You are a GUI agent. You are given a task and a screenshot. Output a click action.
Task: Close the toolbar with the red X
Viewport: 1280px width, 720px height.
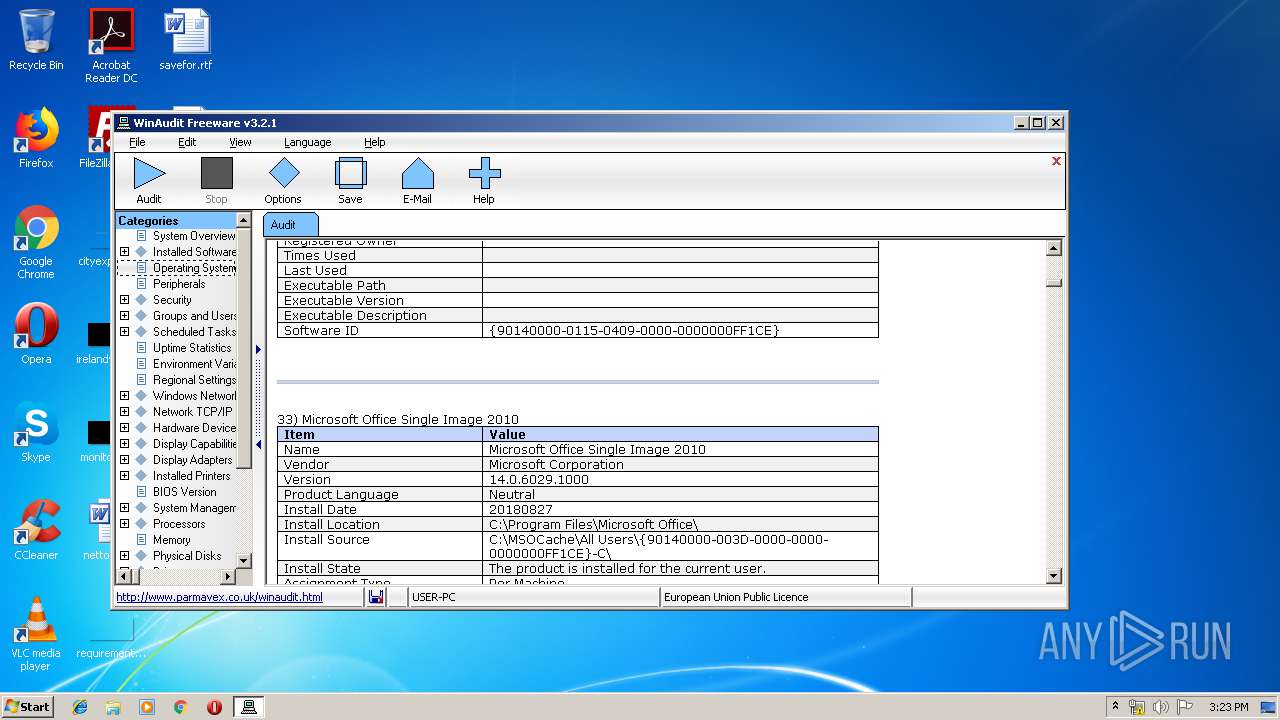pos(1056,161)
